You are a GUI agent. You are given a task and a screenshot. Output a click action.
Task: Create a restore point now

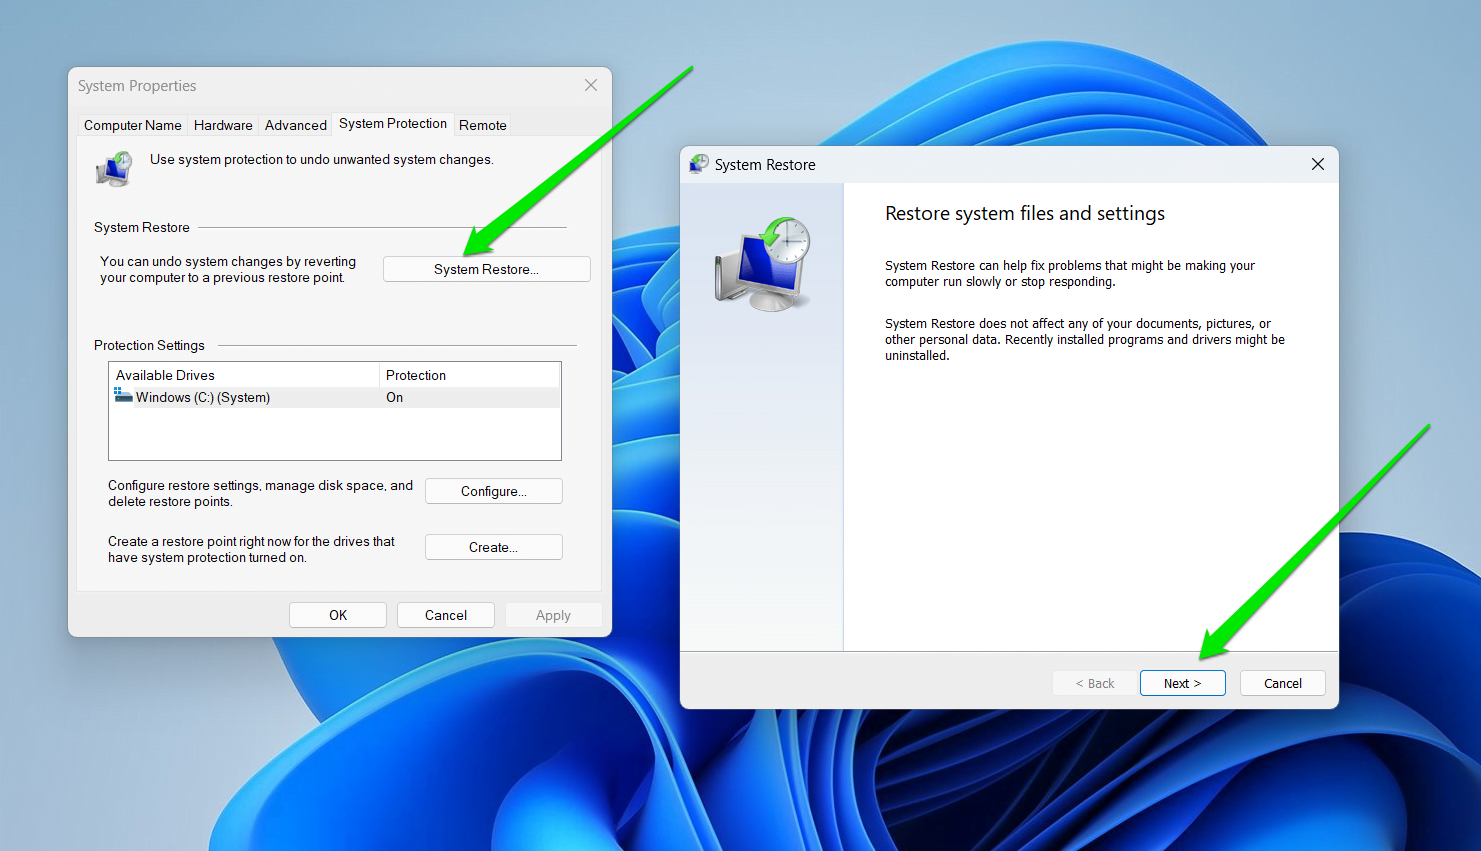[x=493, y=546]
